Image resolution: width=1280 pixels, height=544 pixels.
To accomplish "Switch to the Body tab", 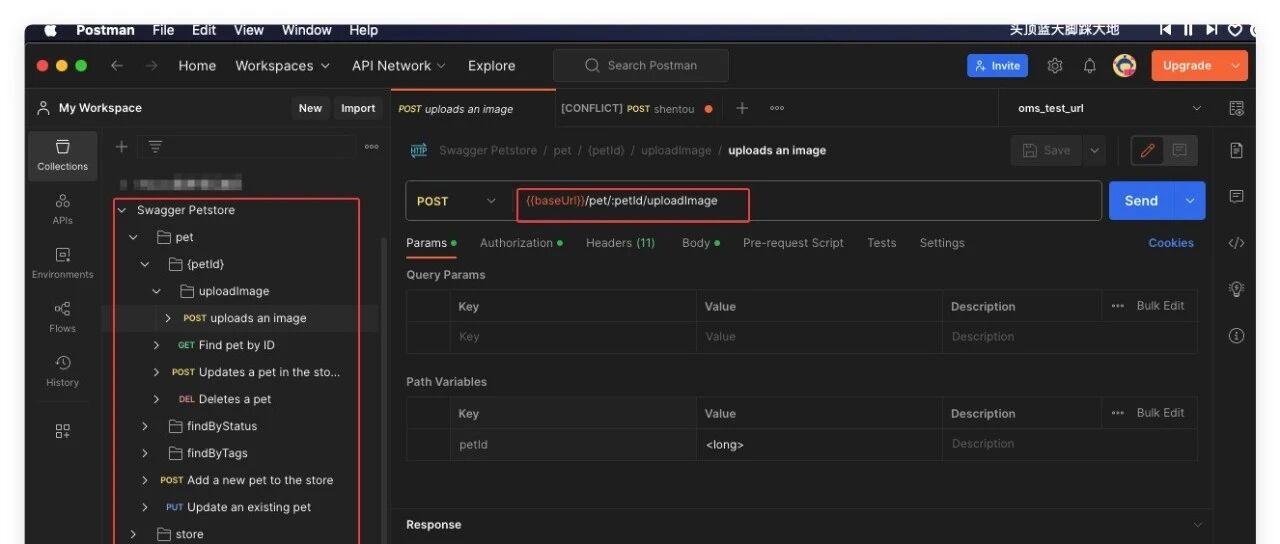I will (x=700, y=243).
